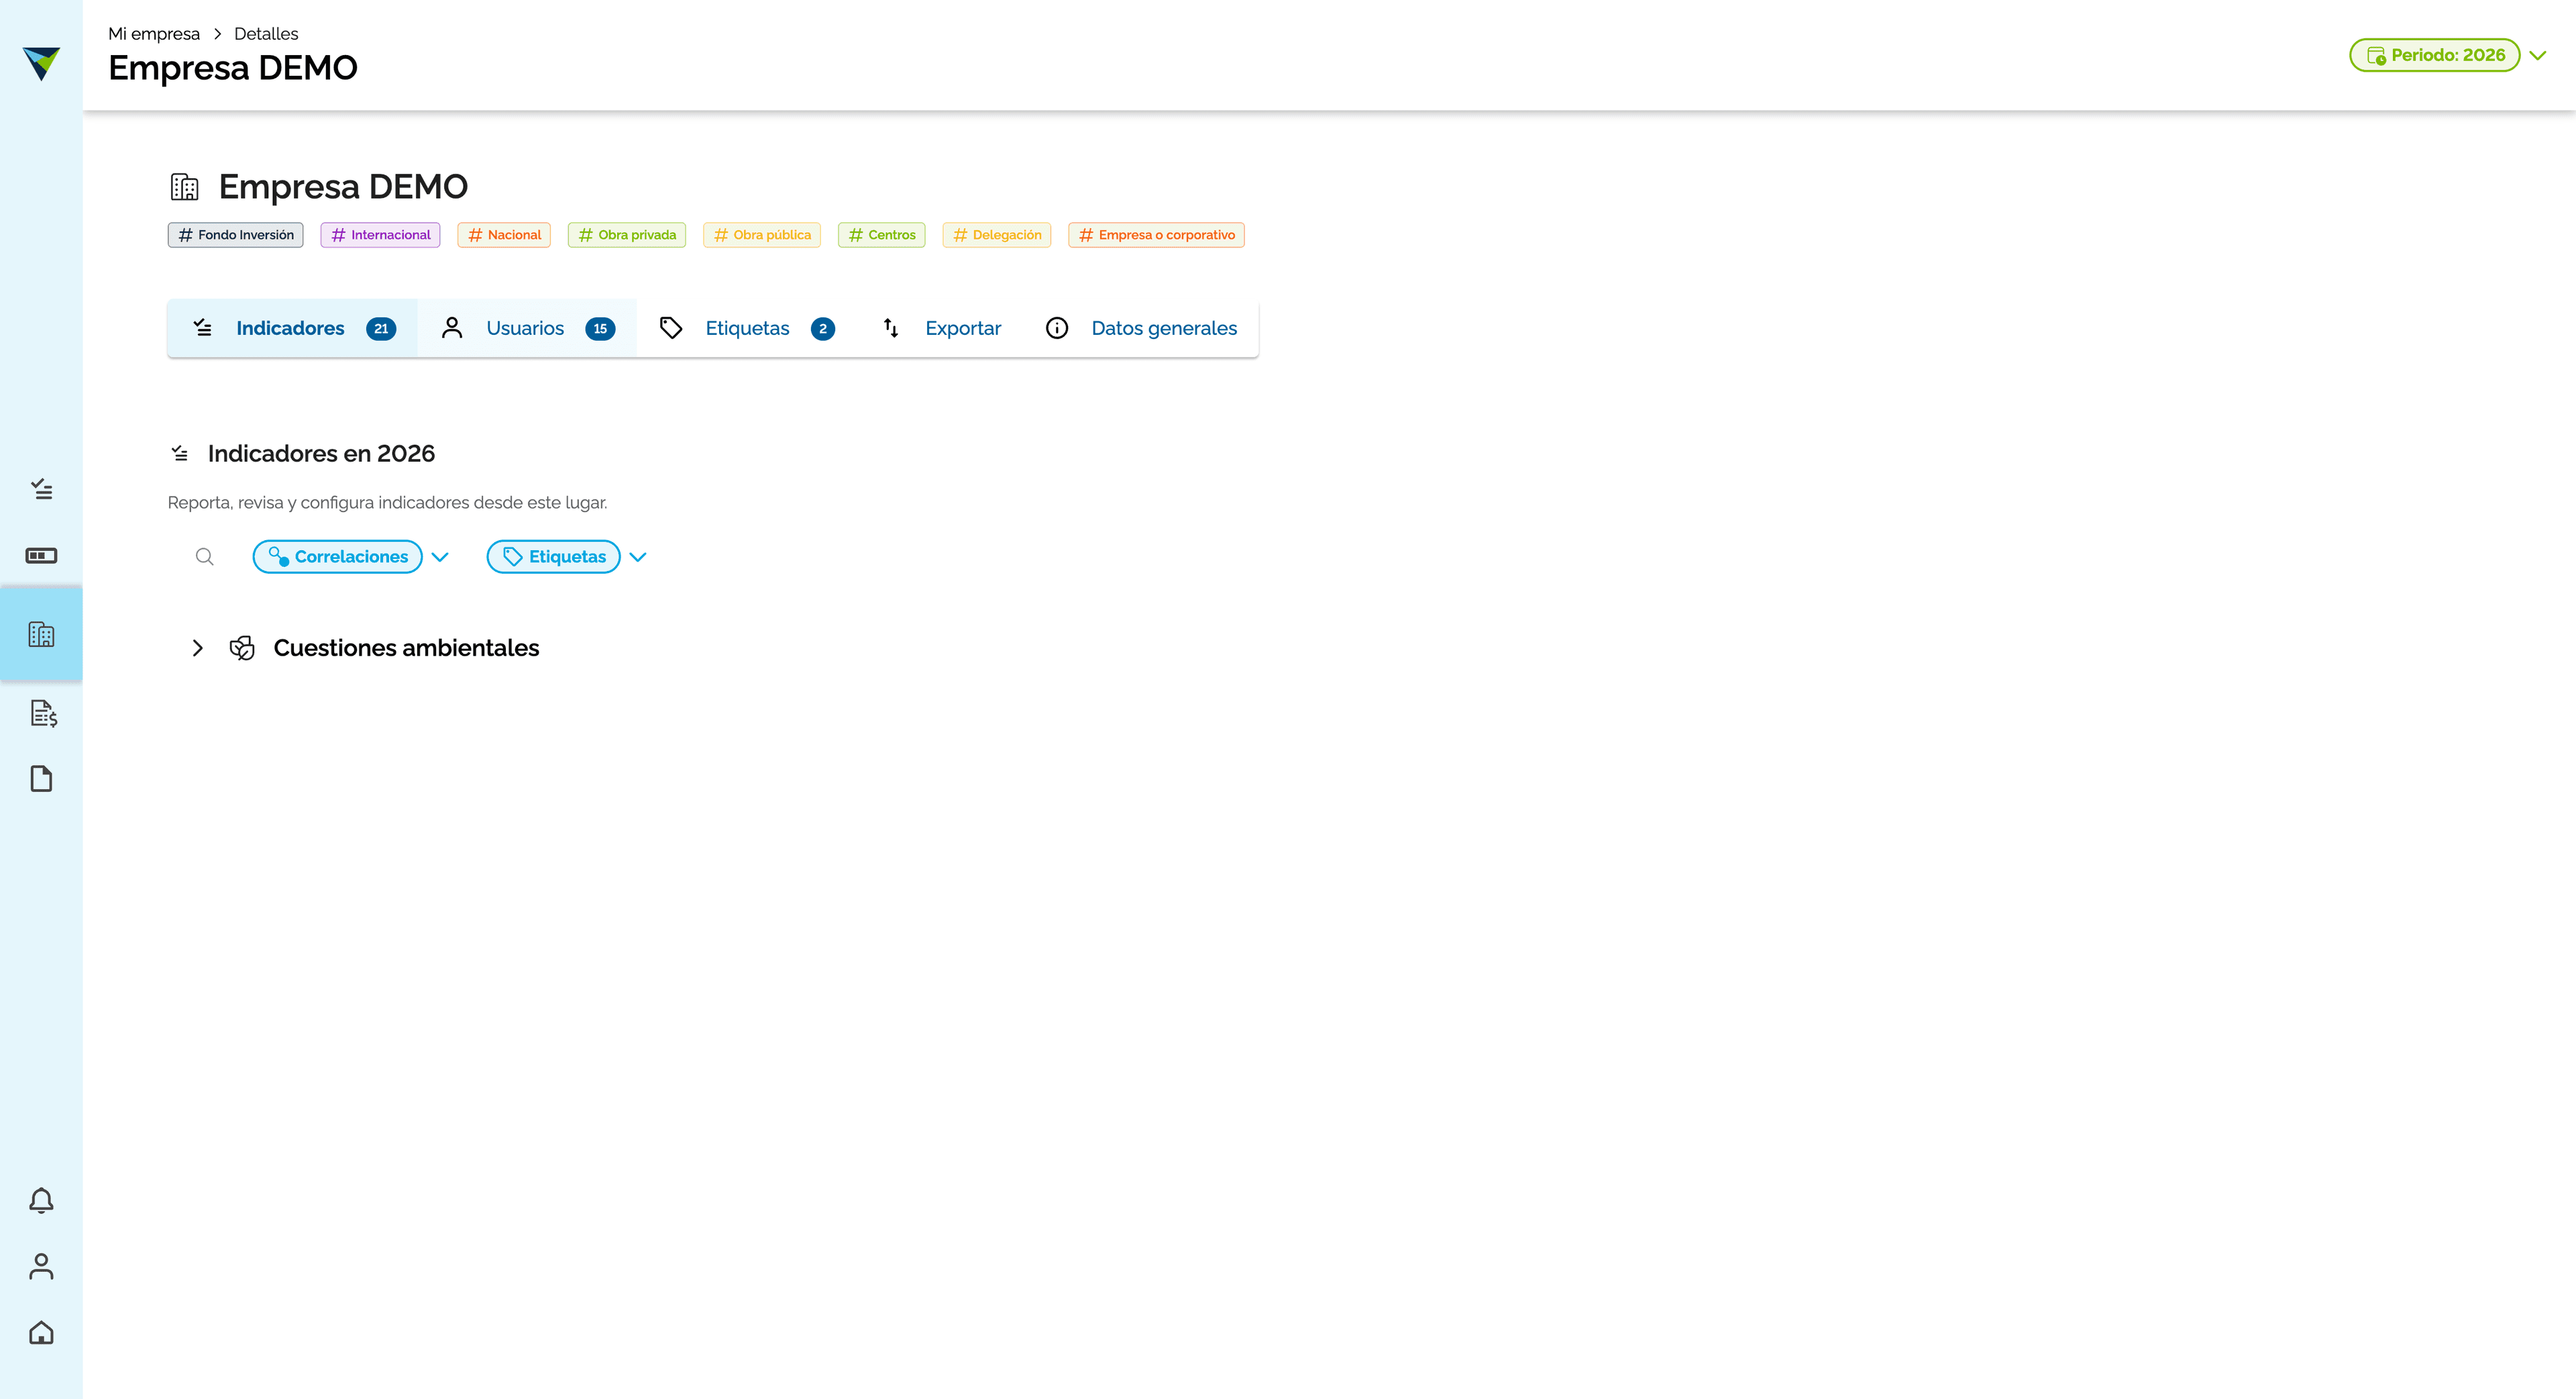Screen dimensions: 2576x1399
Task: Click the Etiquetas filter pill
Action: click(x=554, y=557)
